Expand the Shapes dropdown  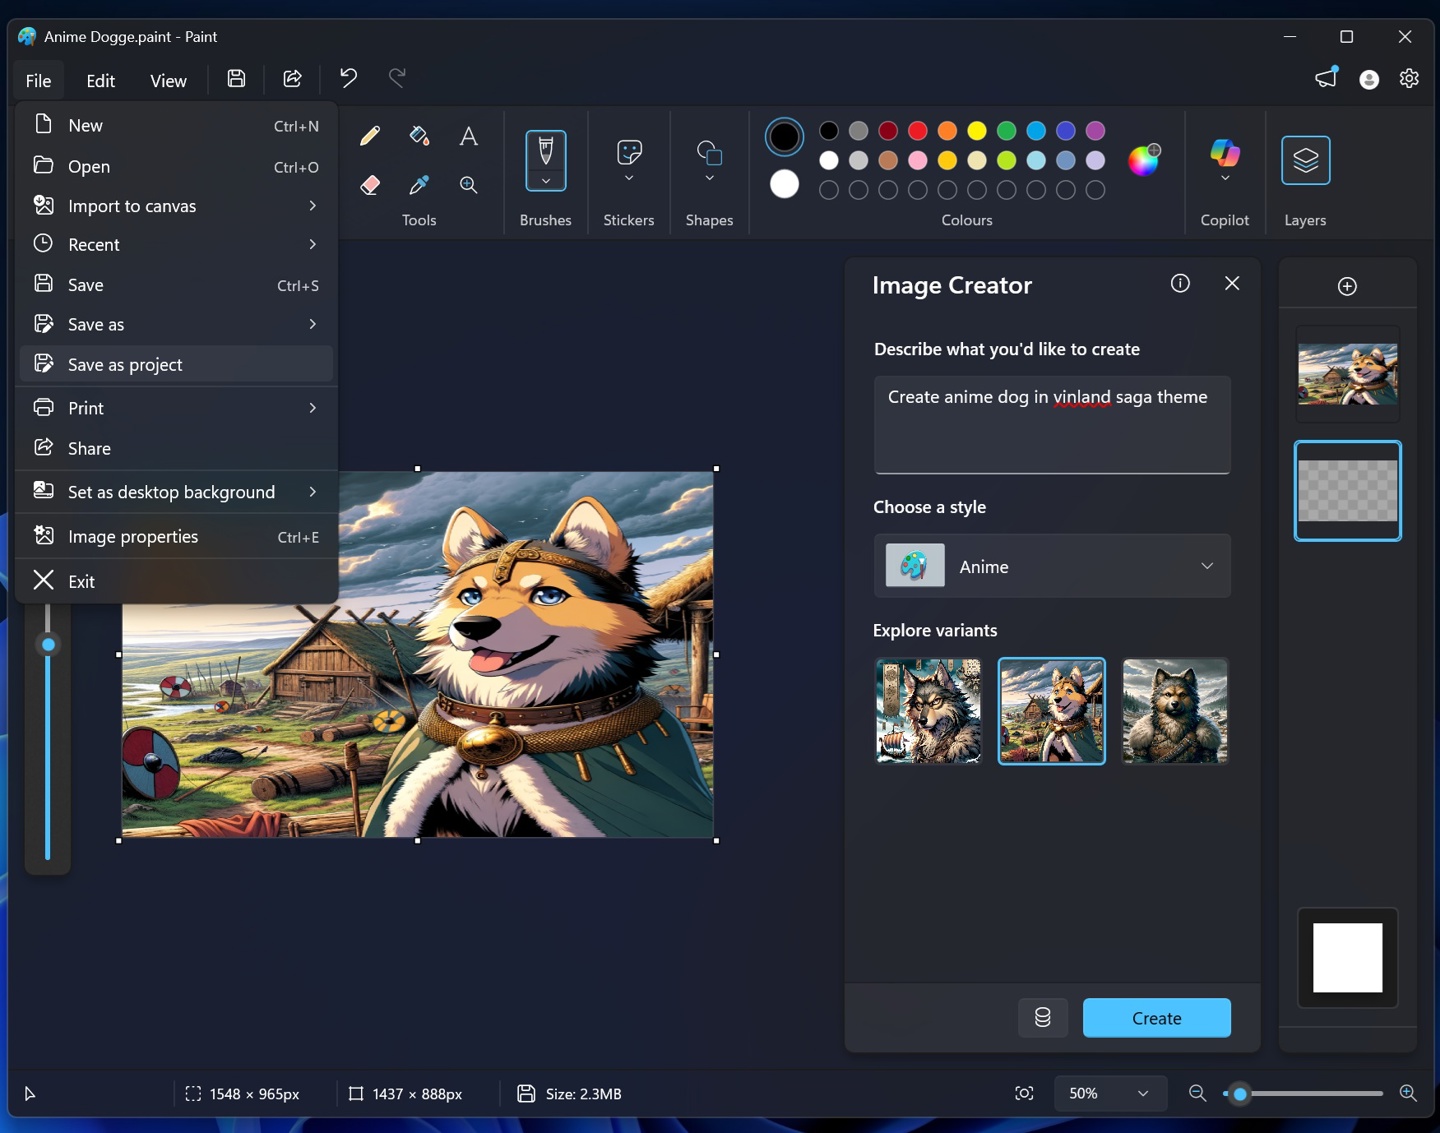pos(709,177)
